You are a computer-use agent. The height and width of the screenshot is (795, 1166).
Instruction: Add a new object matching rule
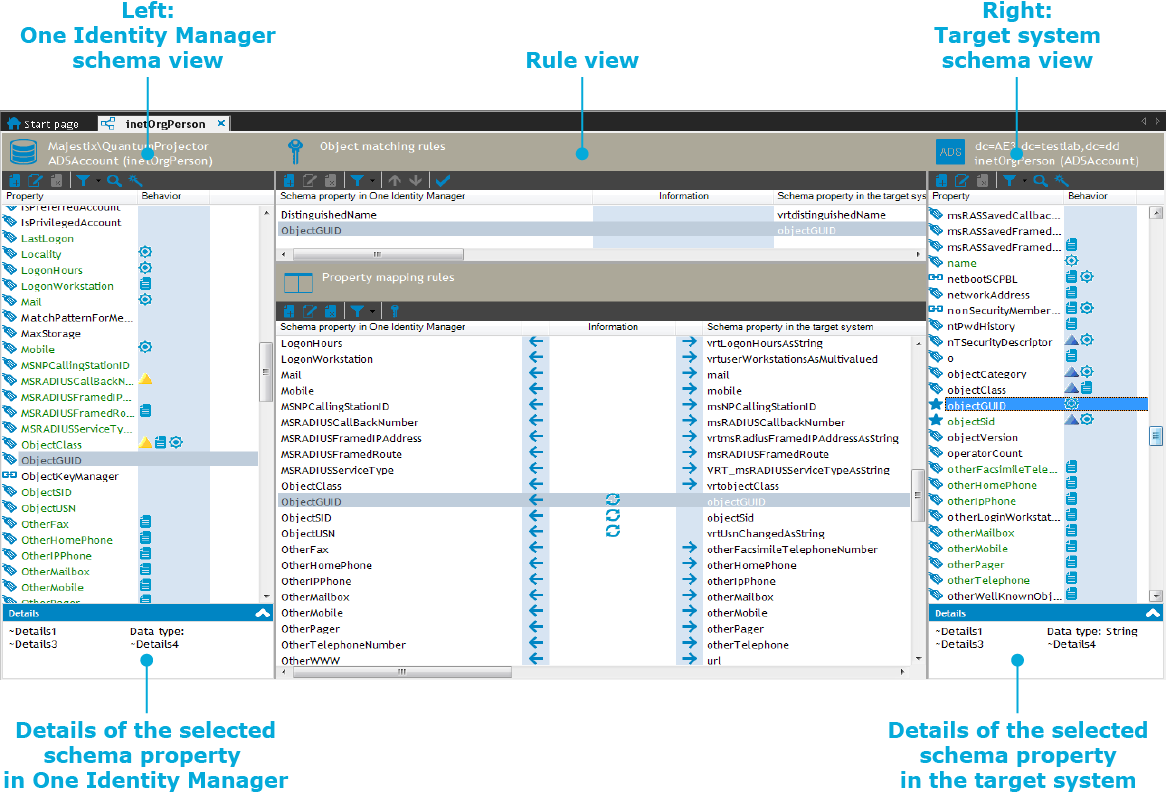[x=289, y=181]
